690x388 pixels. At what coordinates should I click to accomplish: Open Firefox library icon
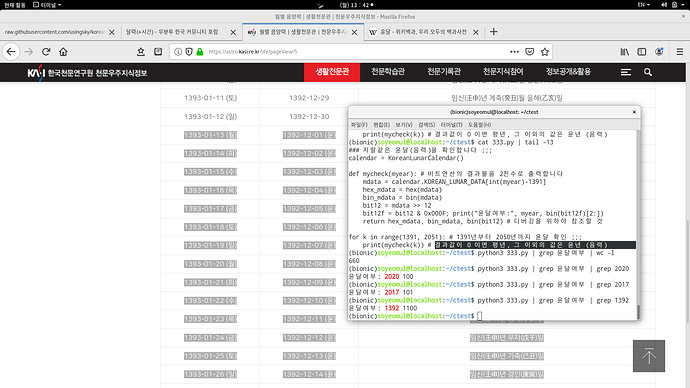tap(624, 51)
